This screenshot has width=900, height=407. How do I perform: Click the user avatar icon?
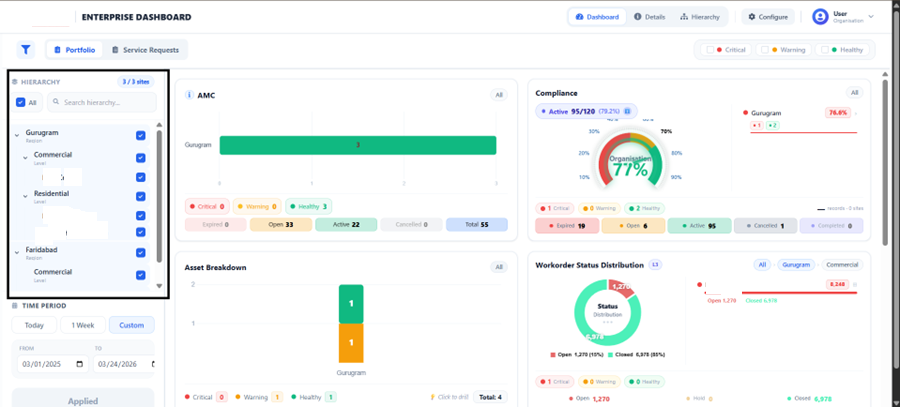(x=821, y=17)
